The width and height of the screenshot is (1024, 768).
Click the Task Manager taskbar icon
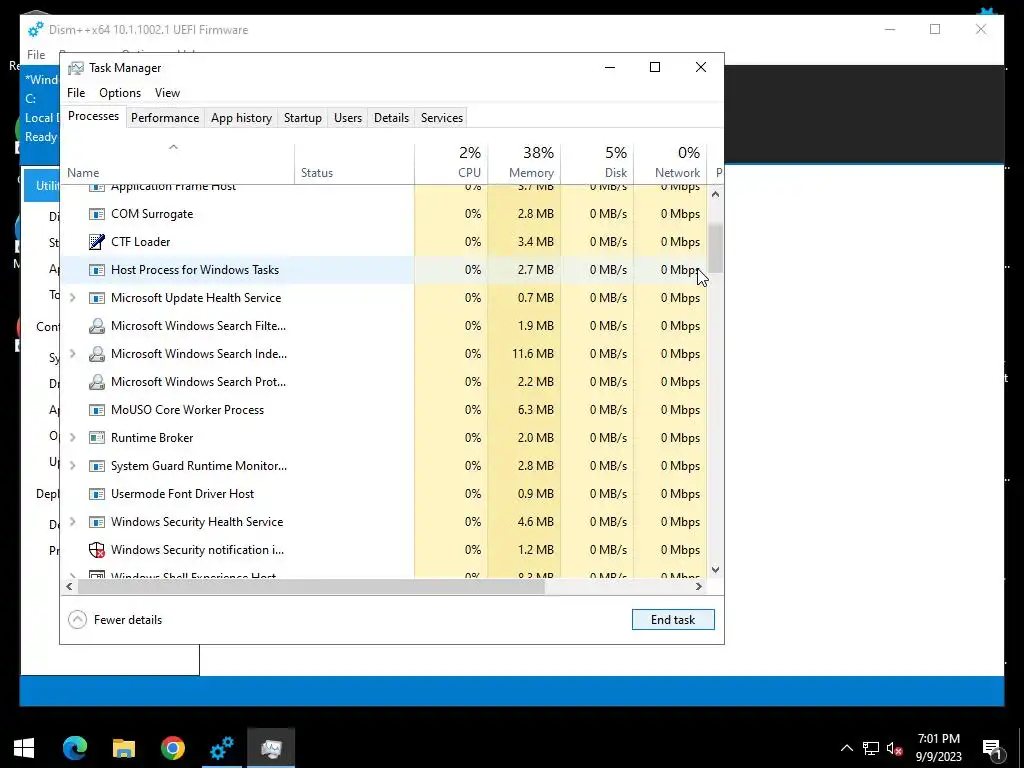point(271,748)
